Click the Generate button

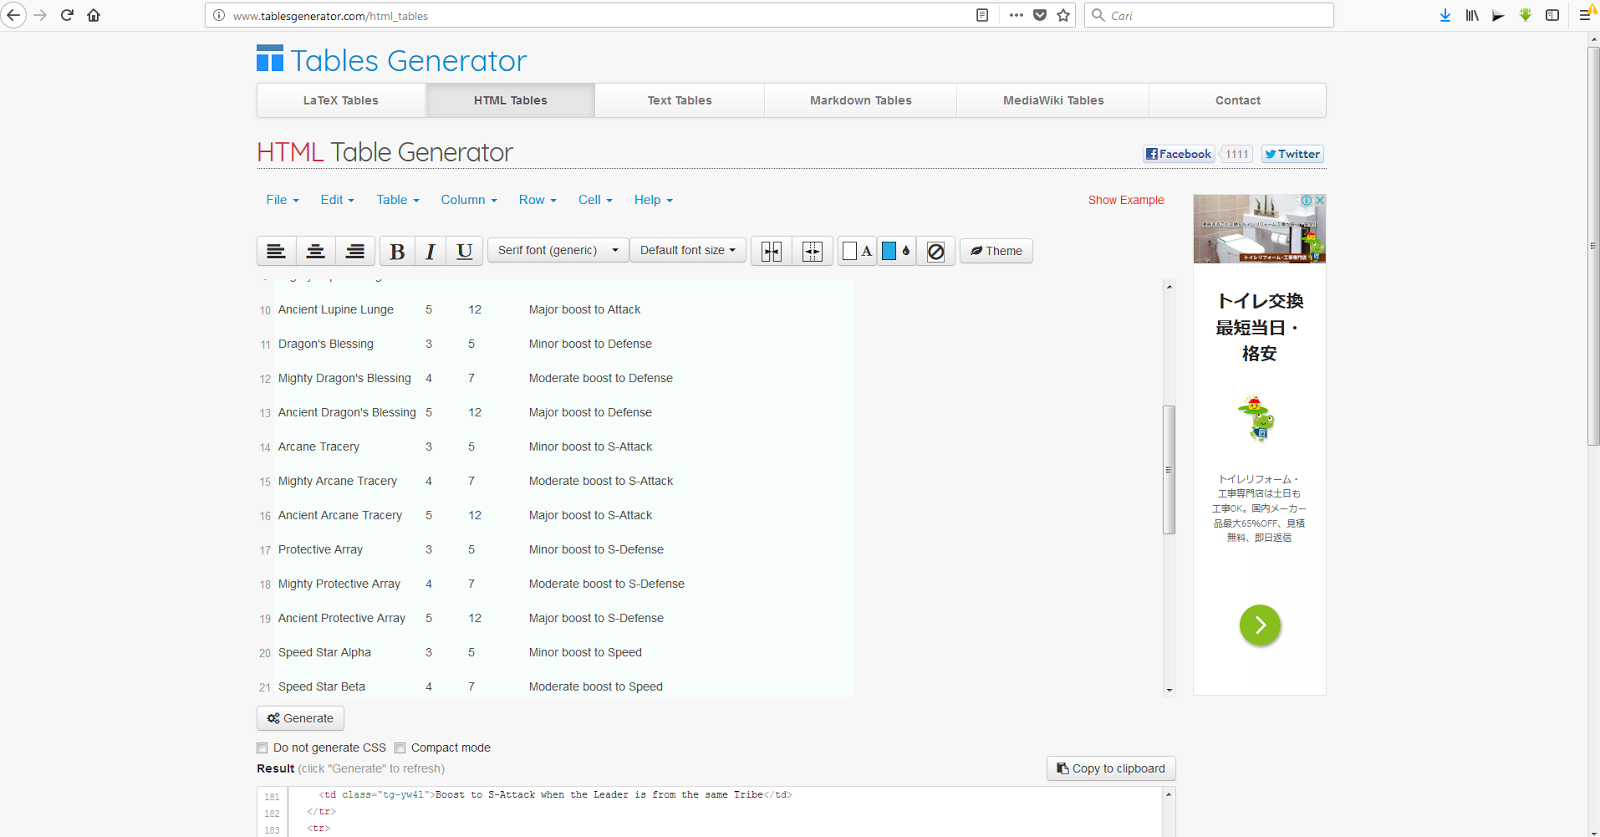pos(301,718)
